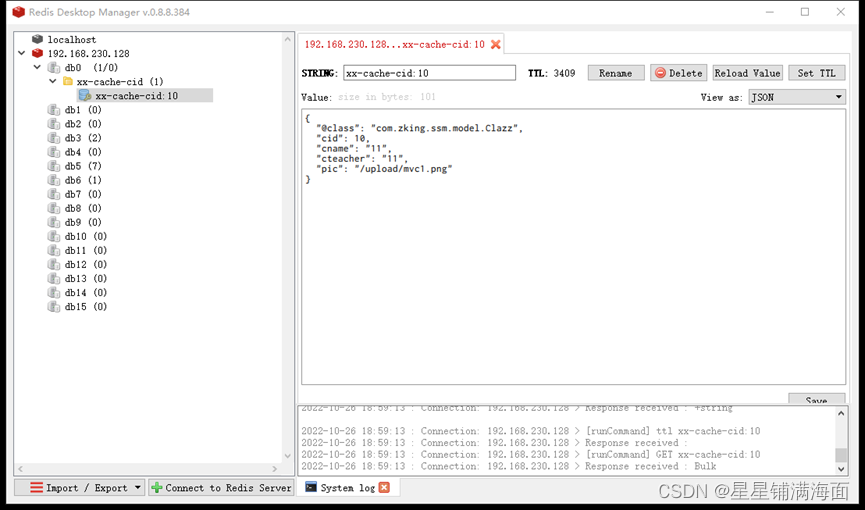Viewport: 865px width, 510px height.
Task: Click the log panel scroll down arrow
Action: pos(841,469)
